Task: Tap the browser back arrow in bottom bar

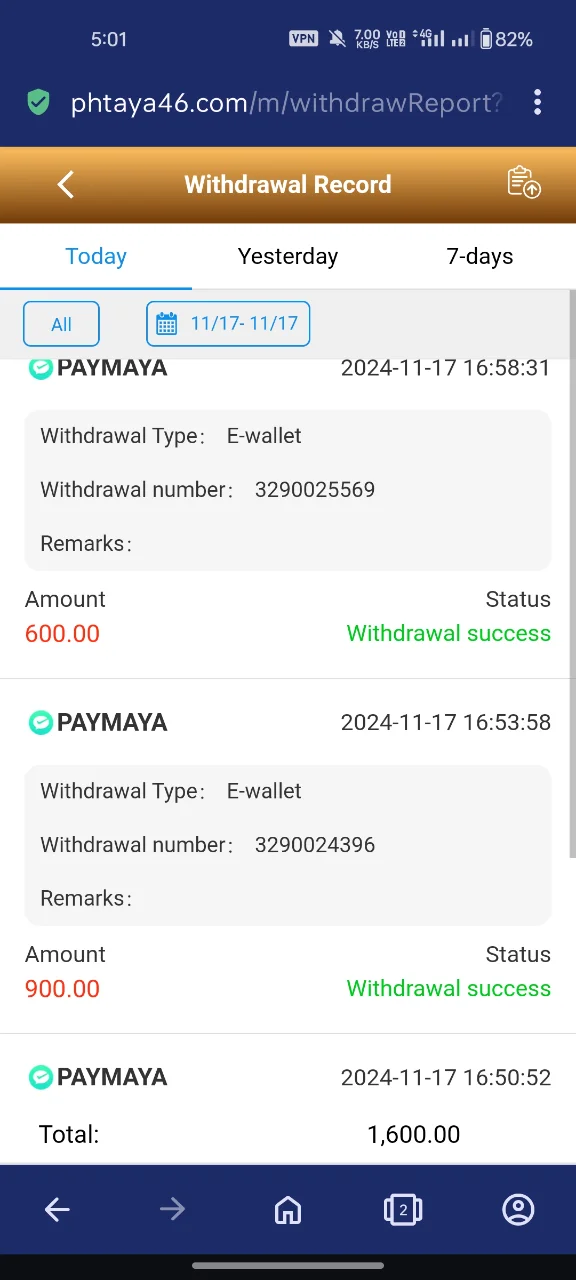Action: [x=57, y=1210]
